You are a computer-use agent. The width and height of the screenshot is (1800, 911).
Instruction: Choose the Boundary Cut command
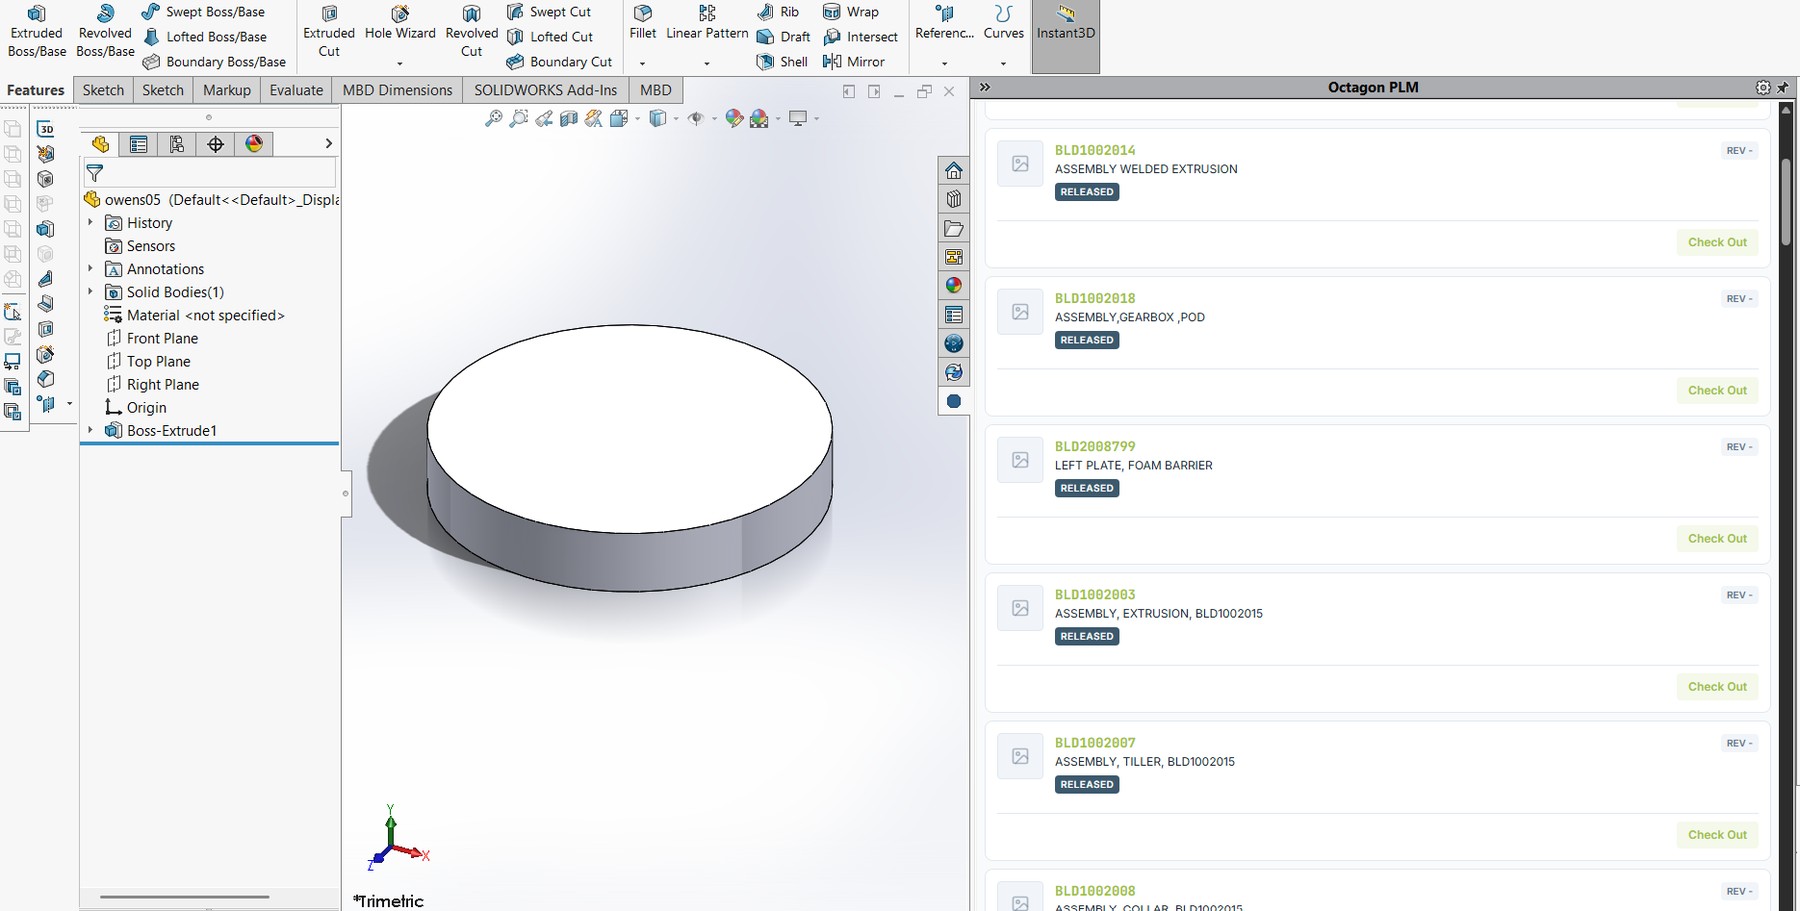tap(559, 62)
